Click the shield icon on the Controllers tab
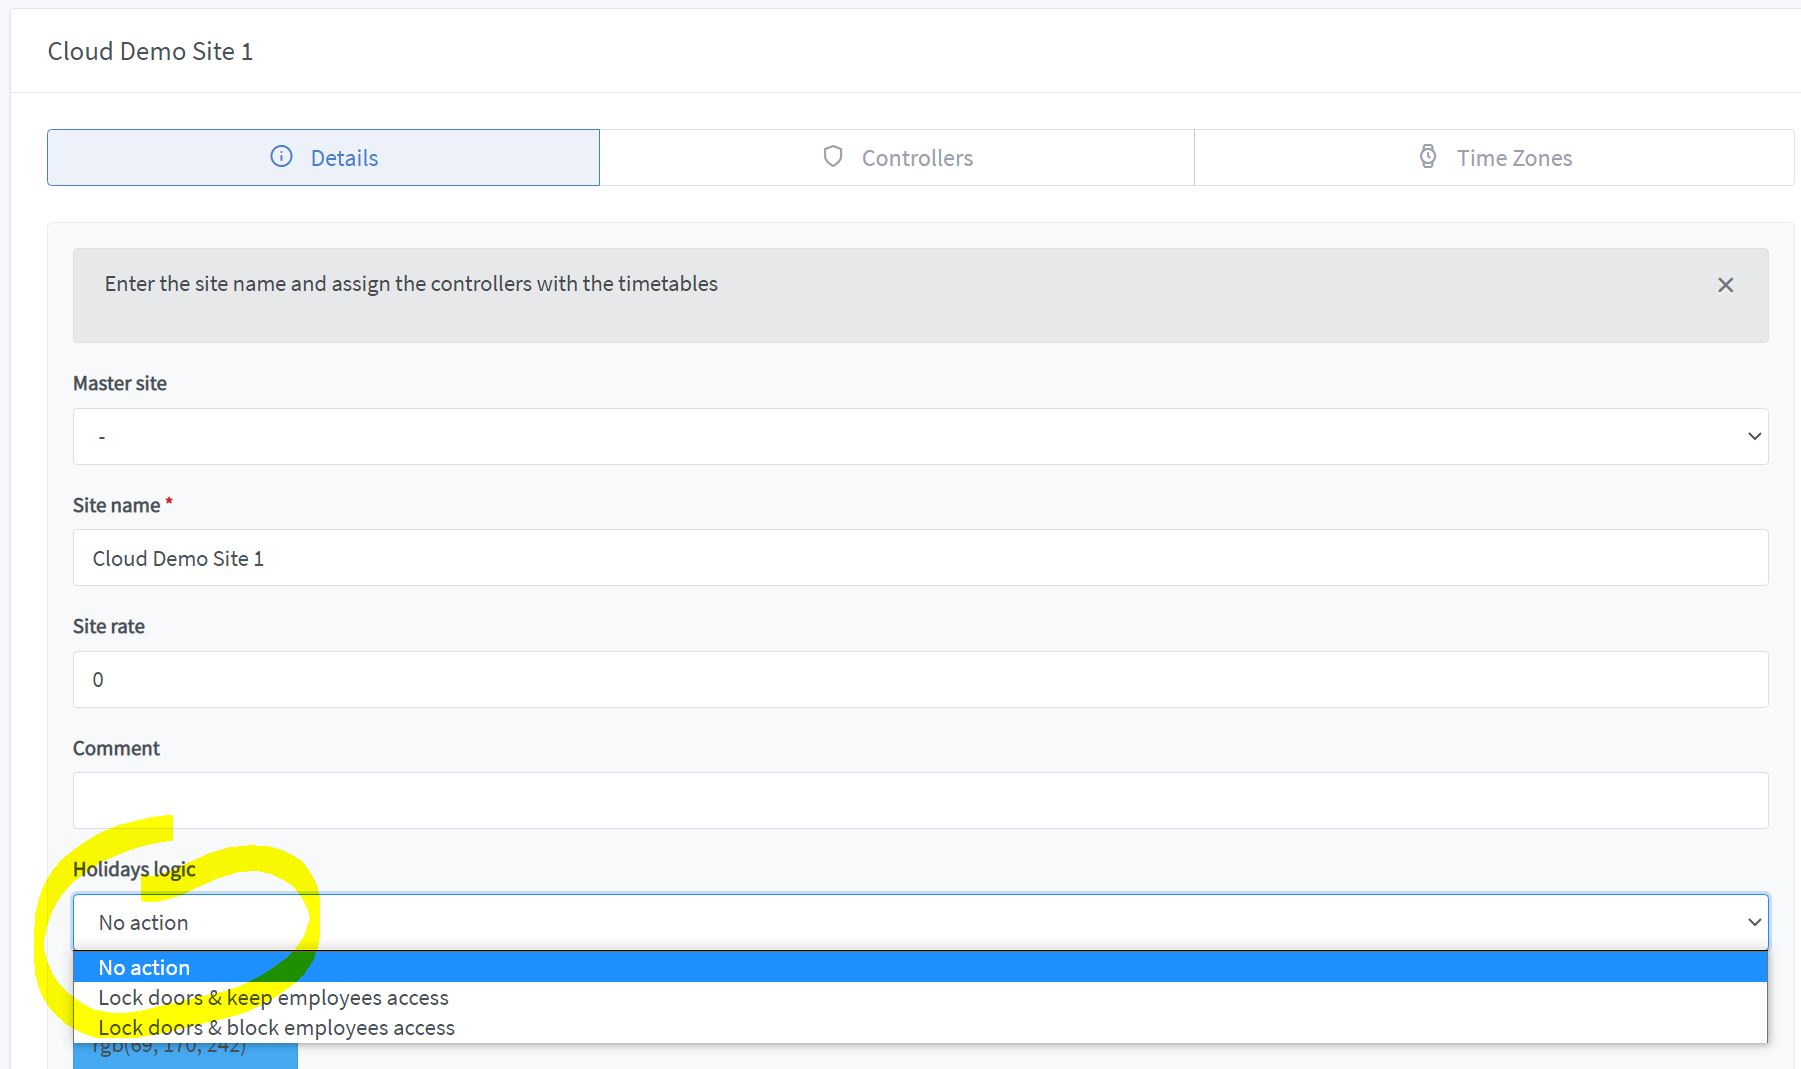Viewport: 1801px width, 1069px height. (x=832, y=157)
